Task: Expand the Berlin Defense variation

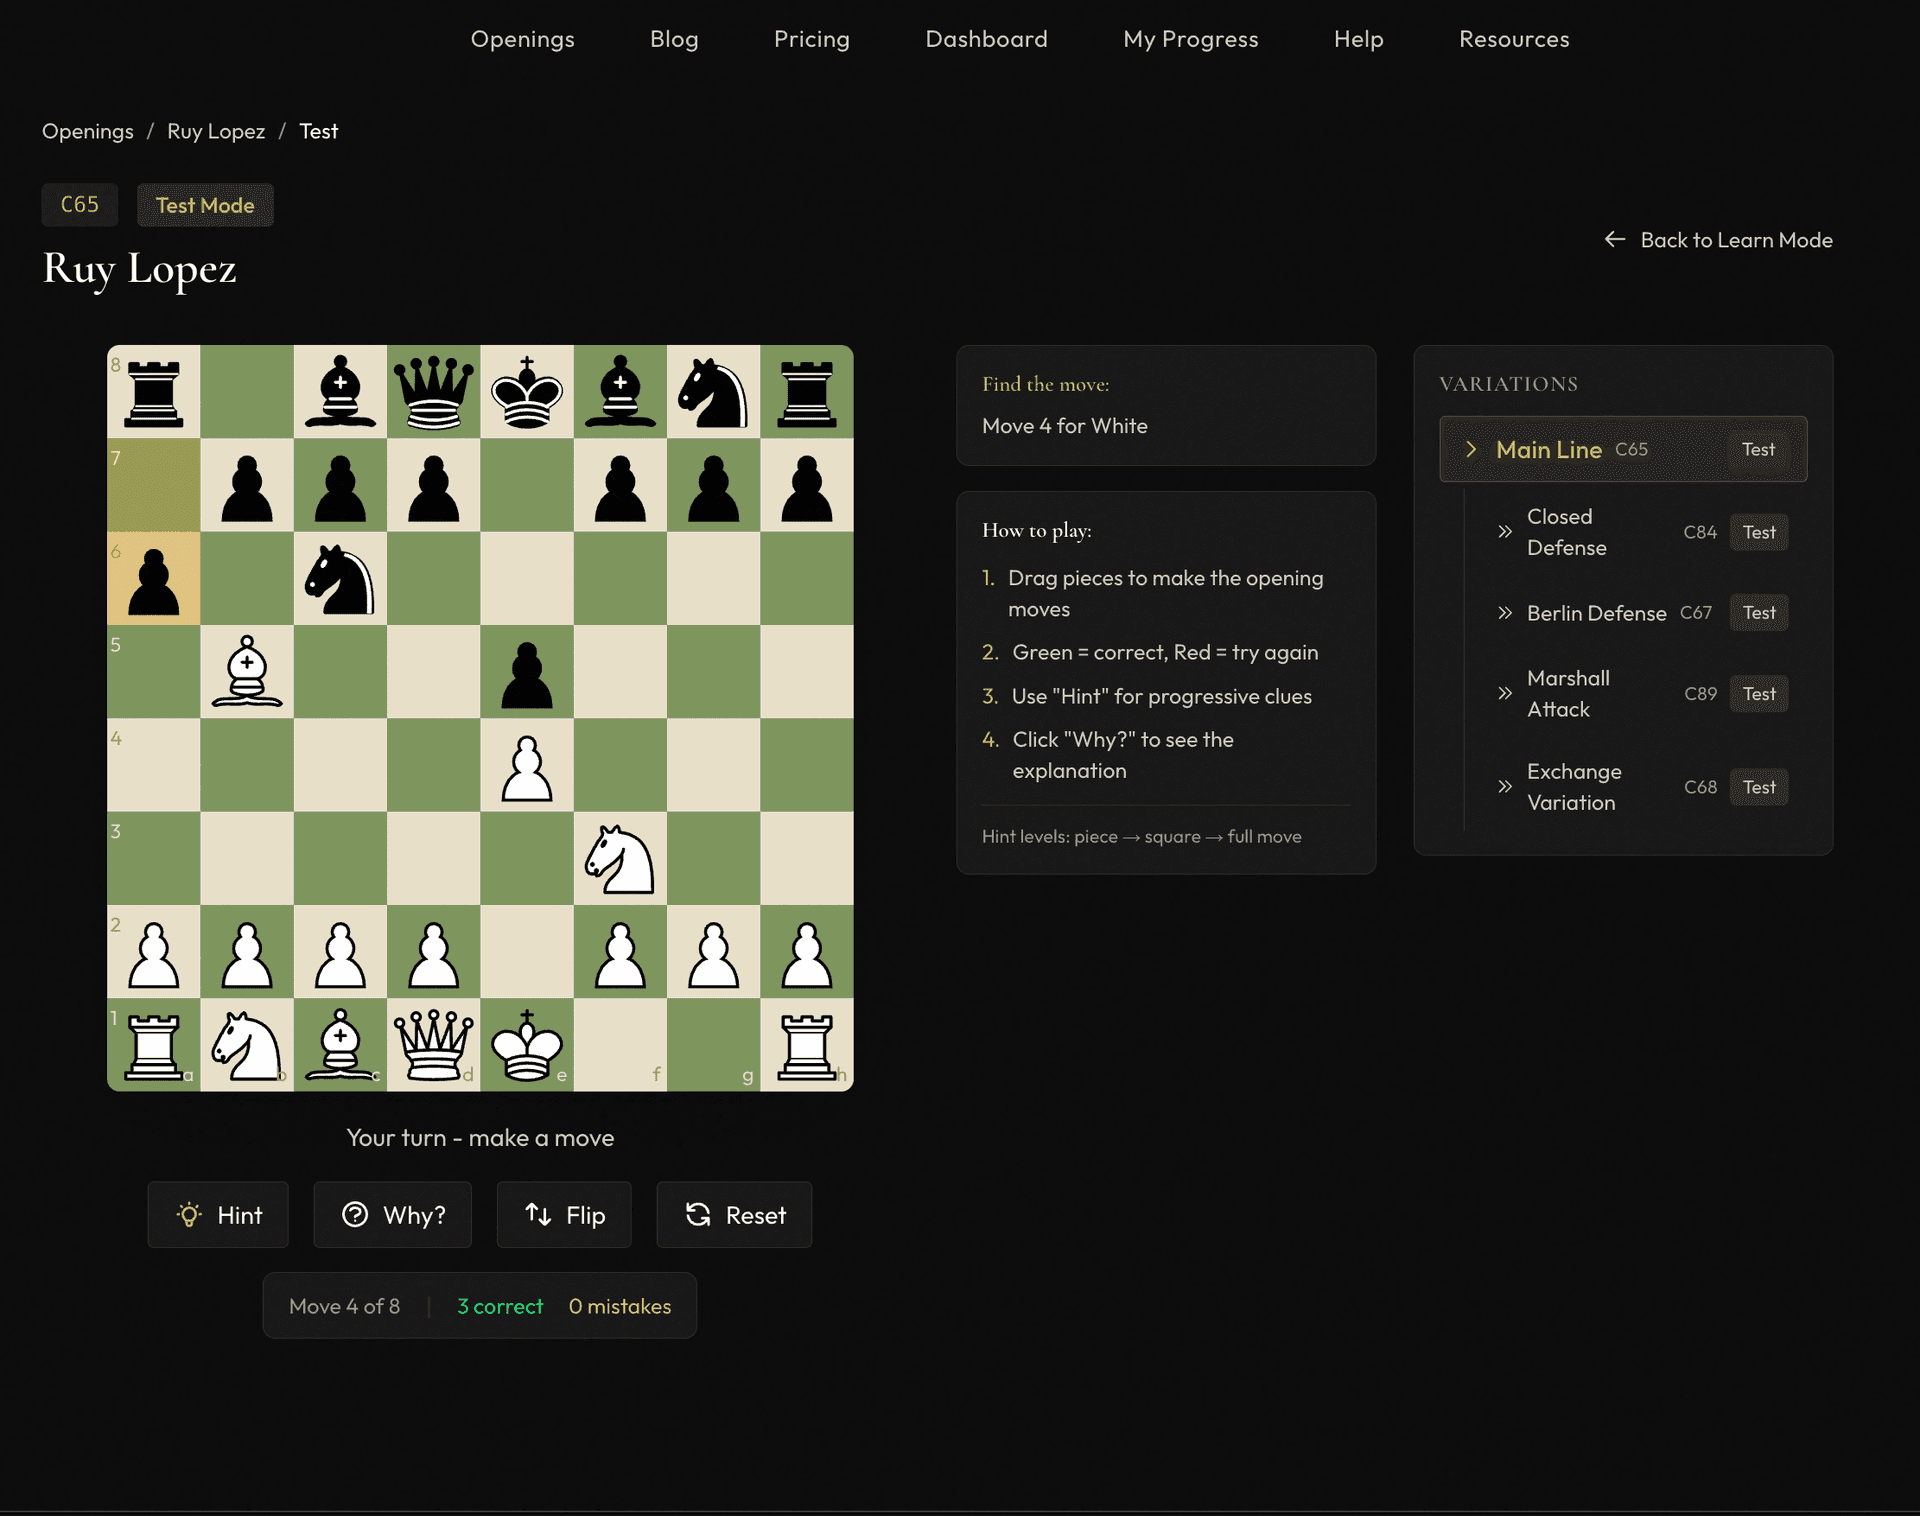Action: tap(1505, 613)
